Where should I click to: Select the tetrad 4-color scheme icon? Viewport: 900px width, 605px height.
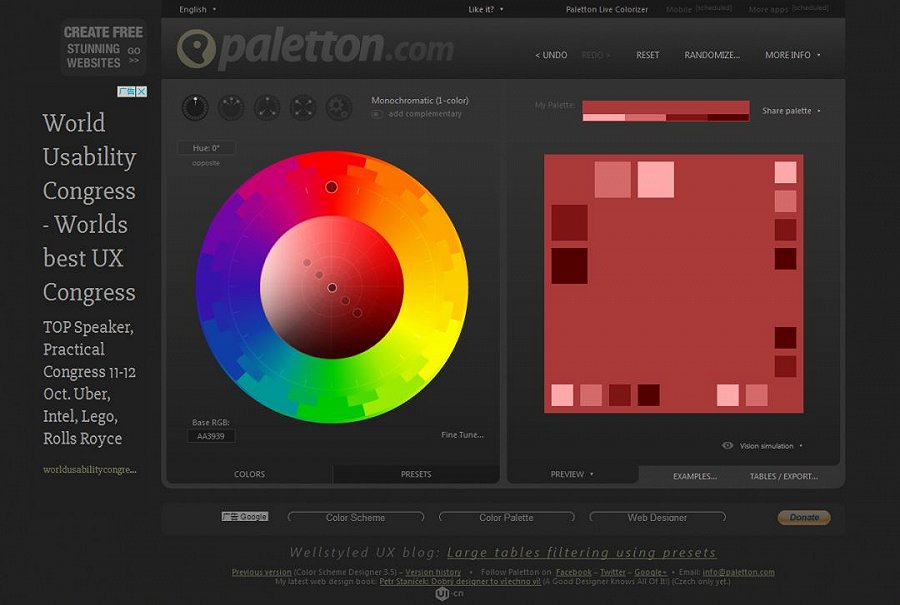(x=303, y=107)
